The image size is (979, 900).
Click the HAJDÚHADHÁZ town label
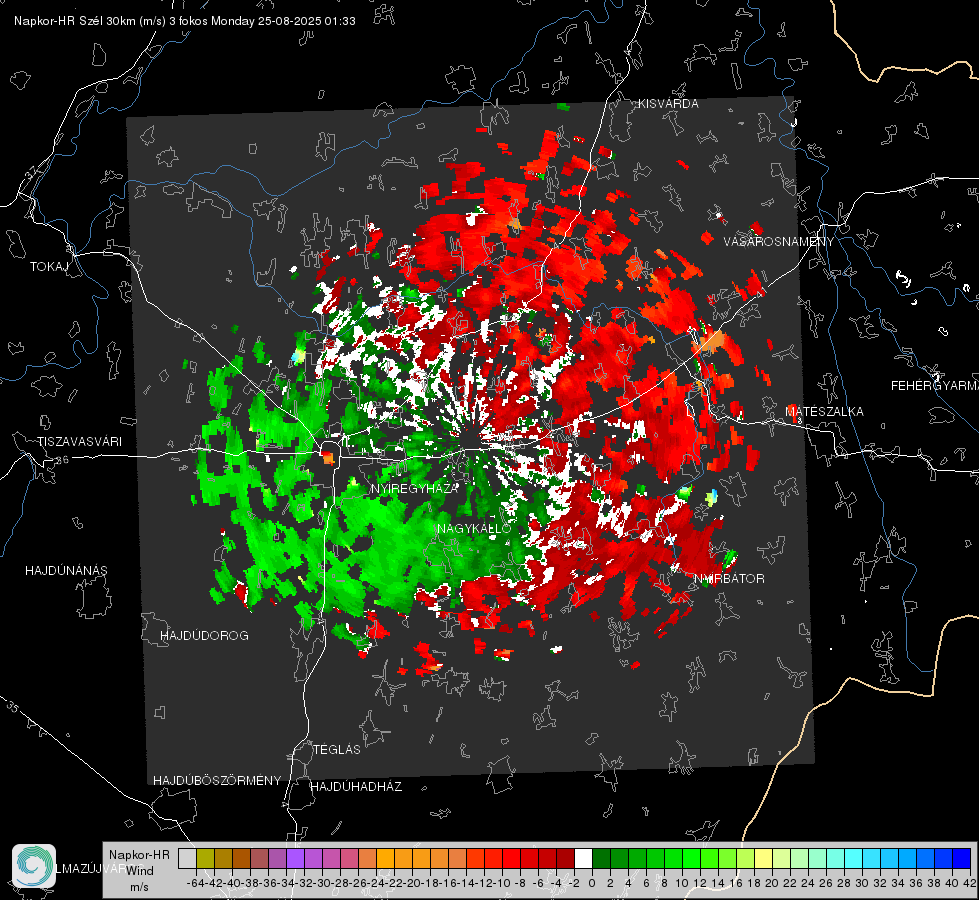click(356, 787)
